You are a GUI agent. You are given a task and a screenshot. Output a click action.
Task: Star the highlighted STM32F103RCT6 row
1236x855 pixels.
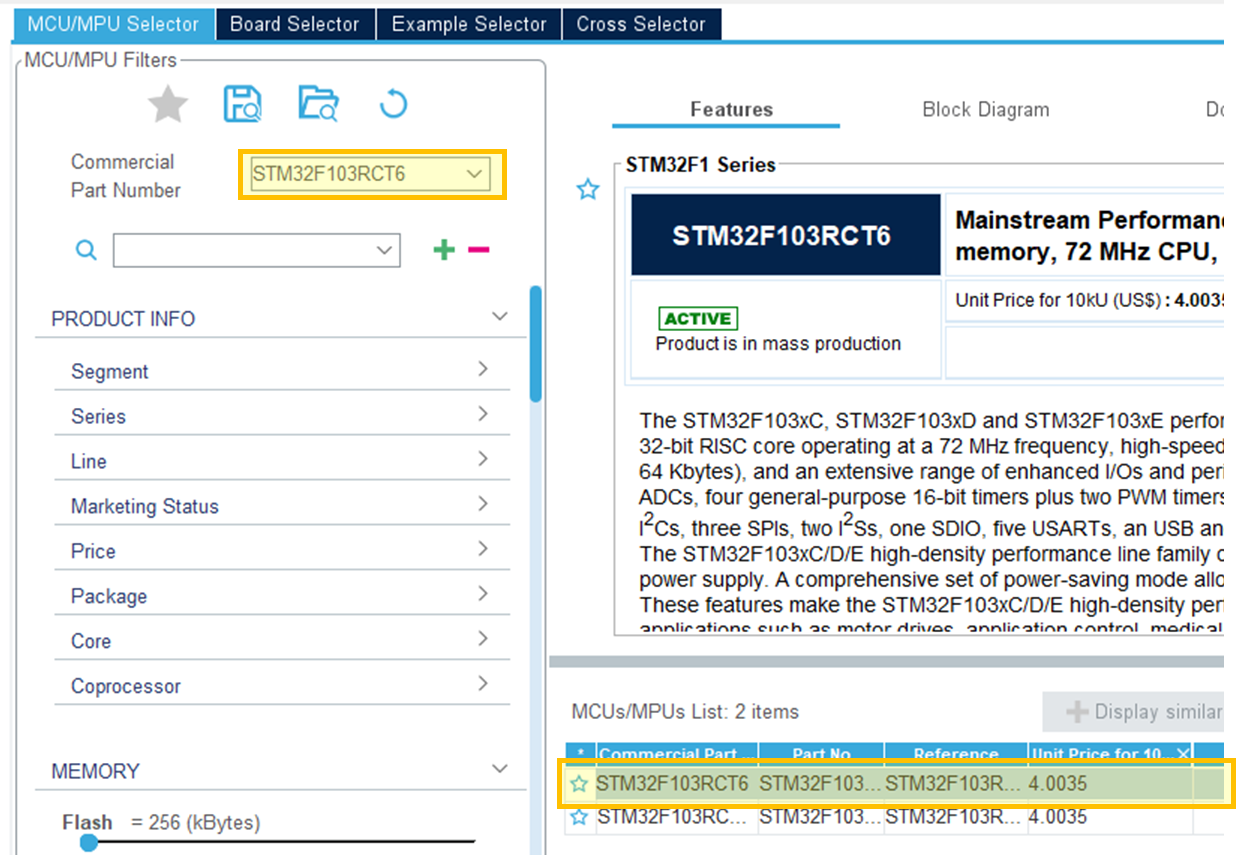click(x=579, y=784)
